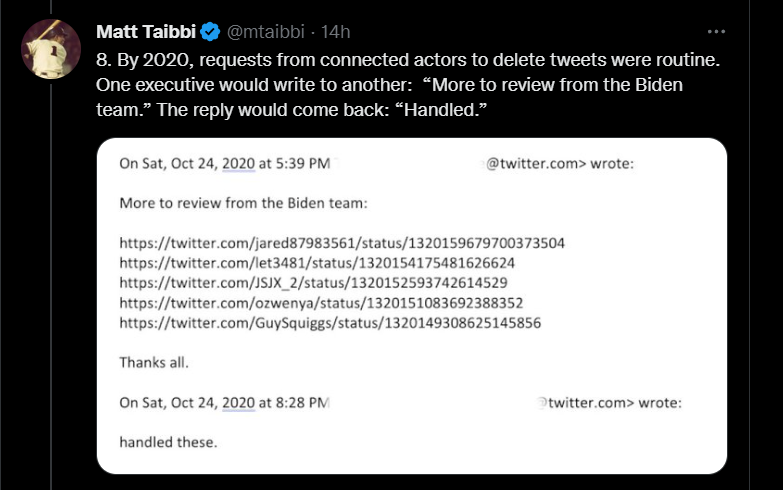Click the Matt Taibbi display name
The width and height of the screenshot is (783, 490).
[x=145, y=33]
